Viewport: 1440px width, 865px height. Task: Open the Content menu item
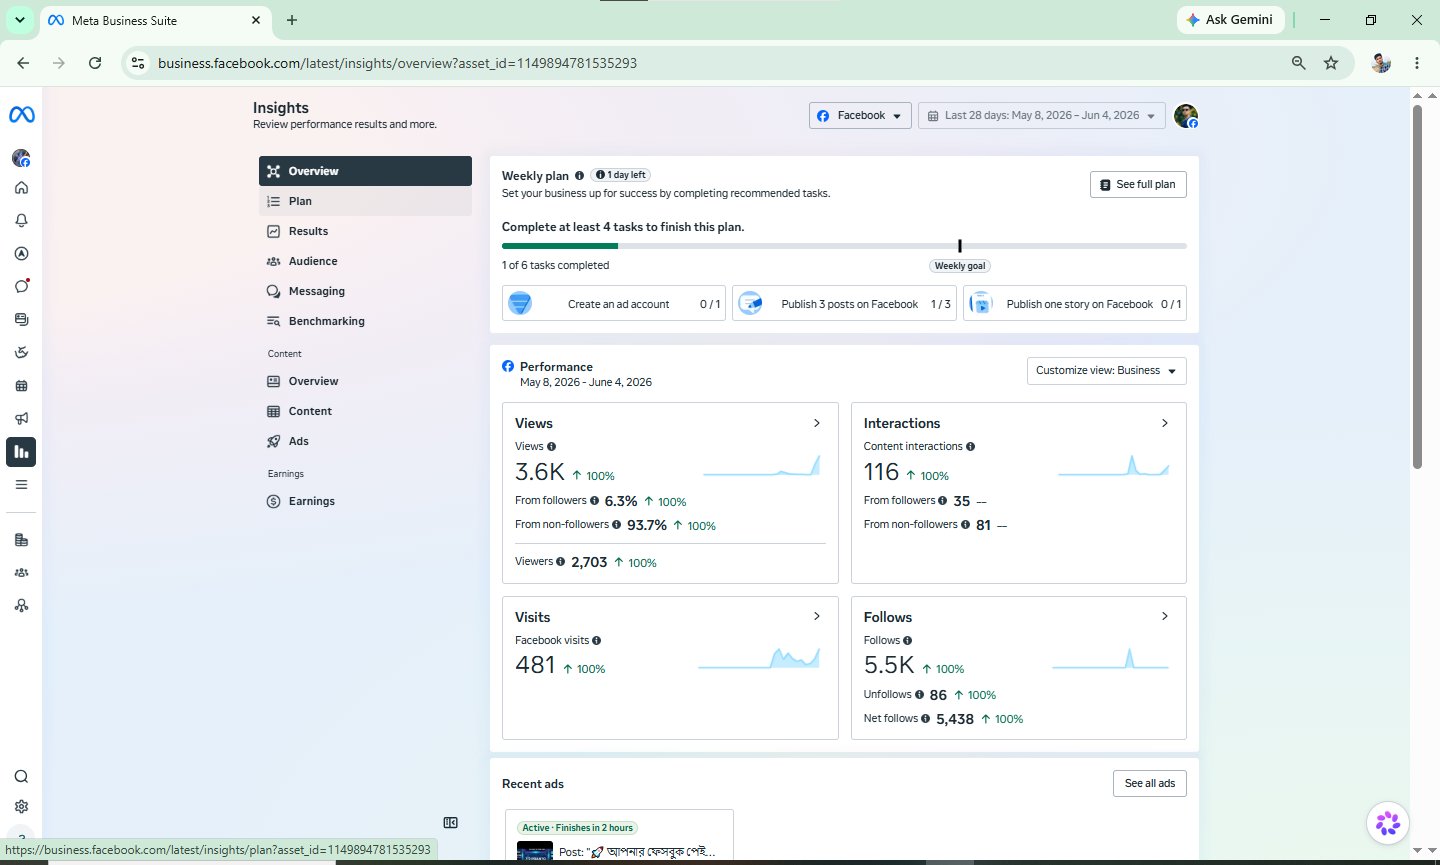point(365,411)
